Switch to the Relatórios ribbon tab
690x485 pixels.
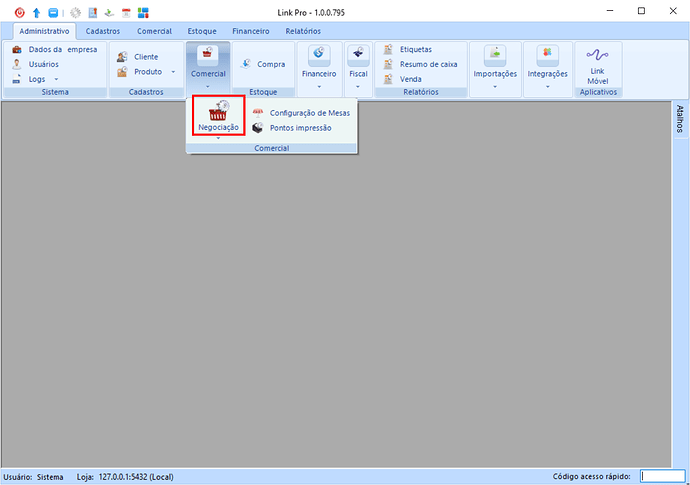pos(303,31)
